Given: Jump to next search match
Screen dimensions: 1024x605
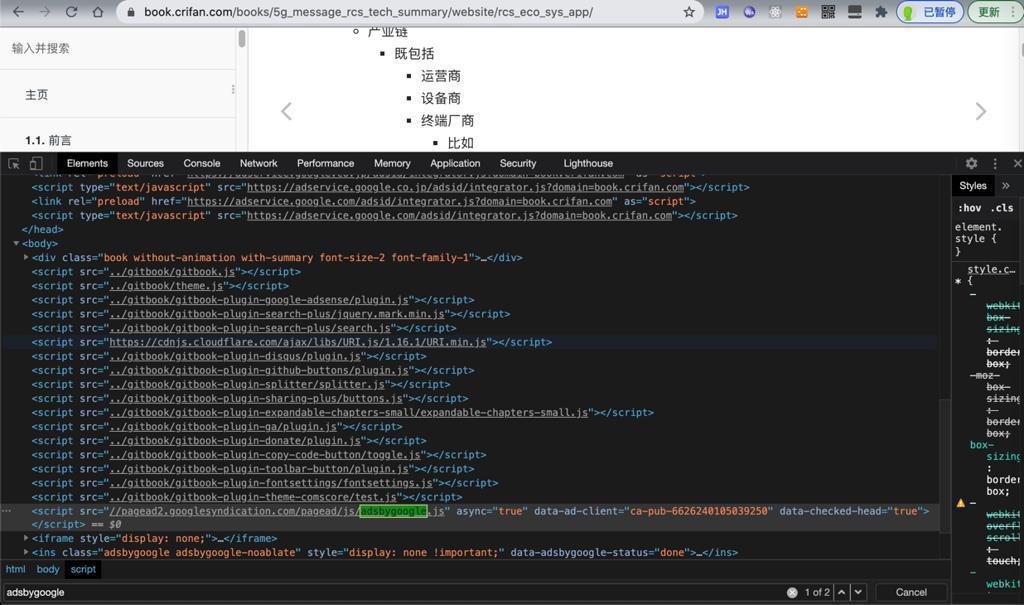Looking at the screenshot, I should pyautogui.click(x=858, y=593).
